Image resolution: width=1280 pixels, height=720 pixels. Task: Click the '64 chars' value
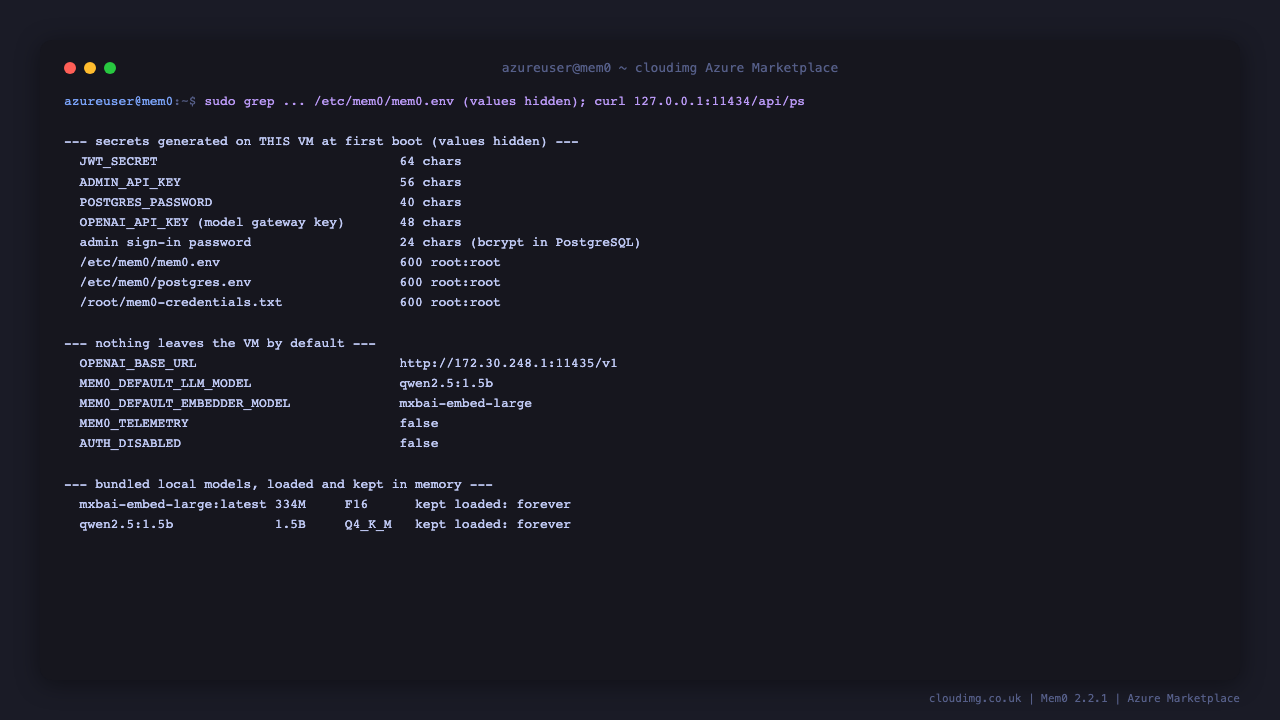[431, 161]
